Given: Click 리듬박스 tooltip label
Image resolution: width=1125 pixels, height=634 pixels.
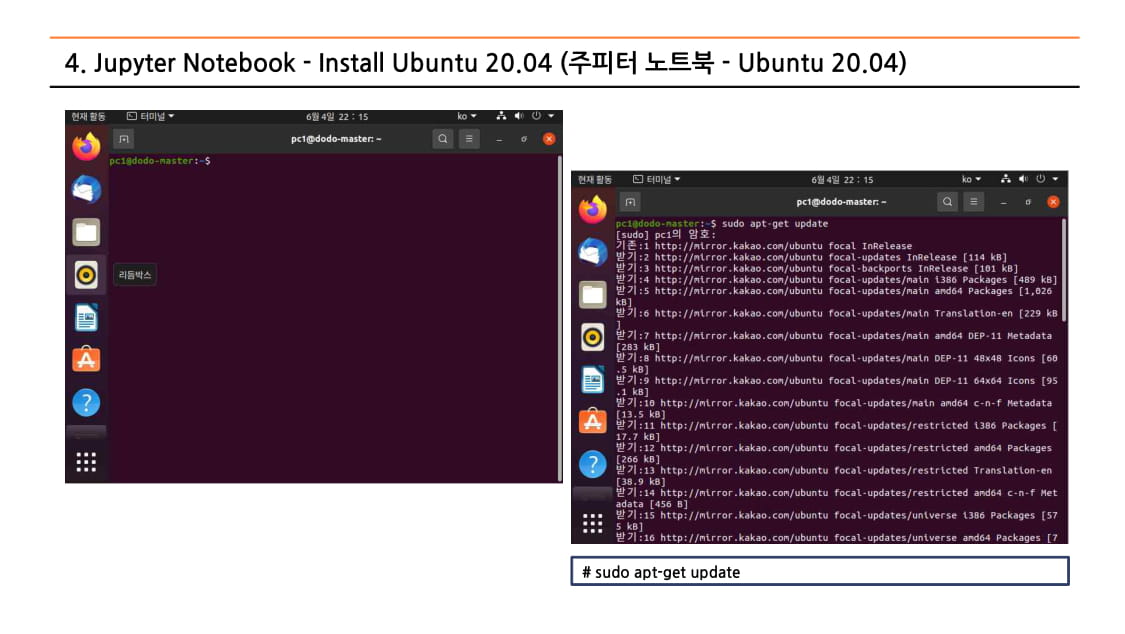Looking at the screenshot, I should point(135,275).
